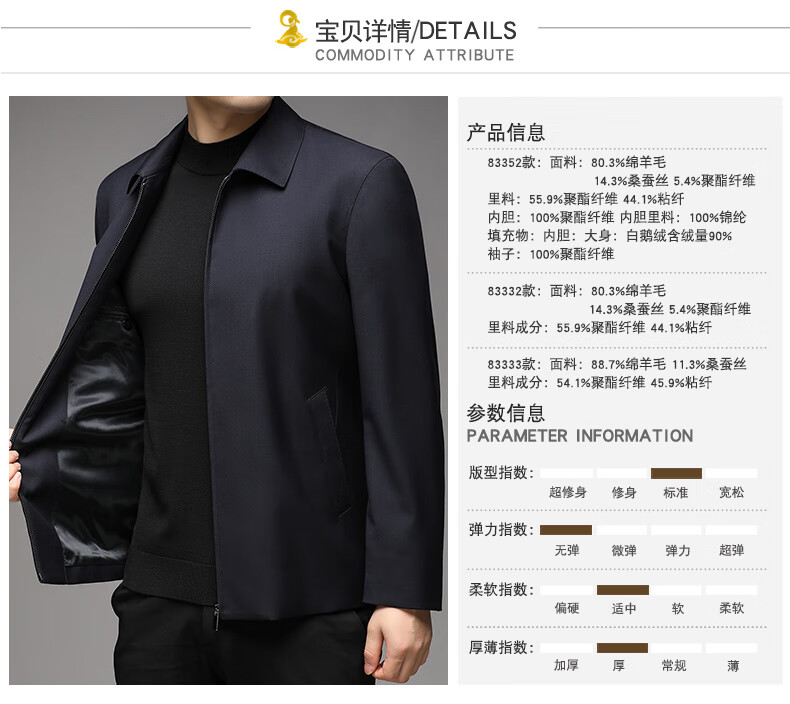Select the filled 无弹 elasticity bar
This screenshot has width=790, height=704.
566,530
